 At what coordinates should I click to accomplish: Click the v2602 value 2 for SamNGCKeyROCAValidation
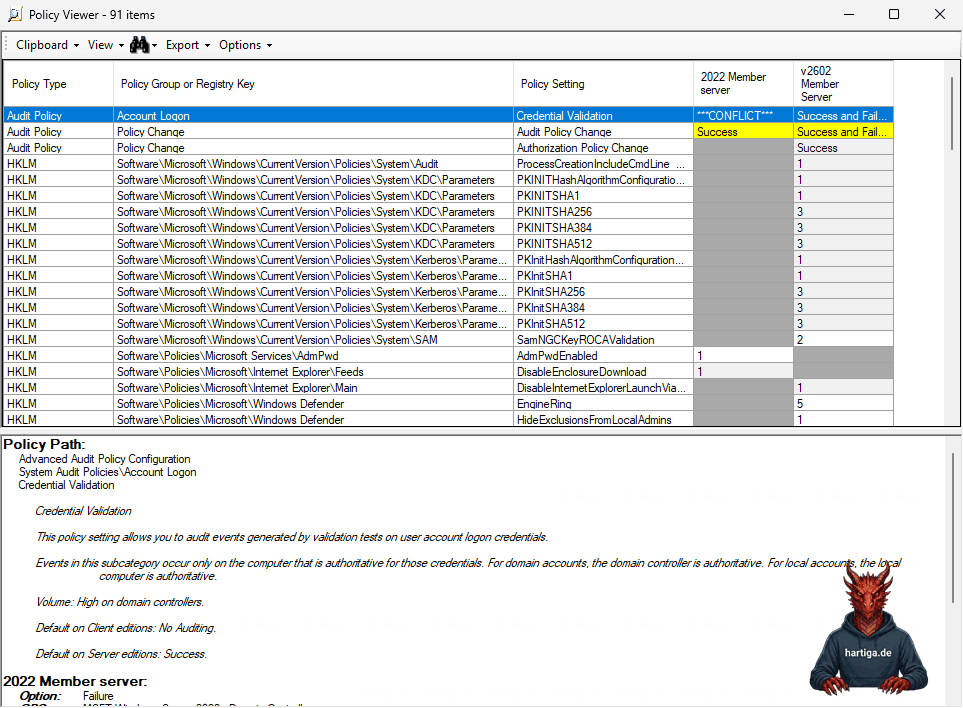843,339
